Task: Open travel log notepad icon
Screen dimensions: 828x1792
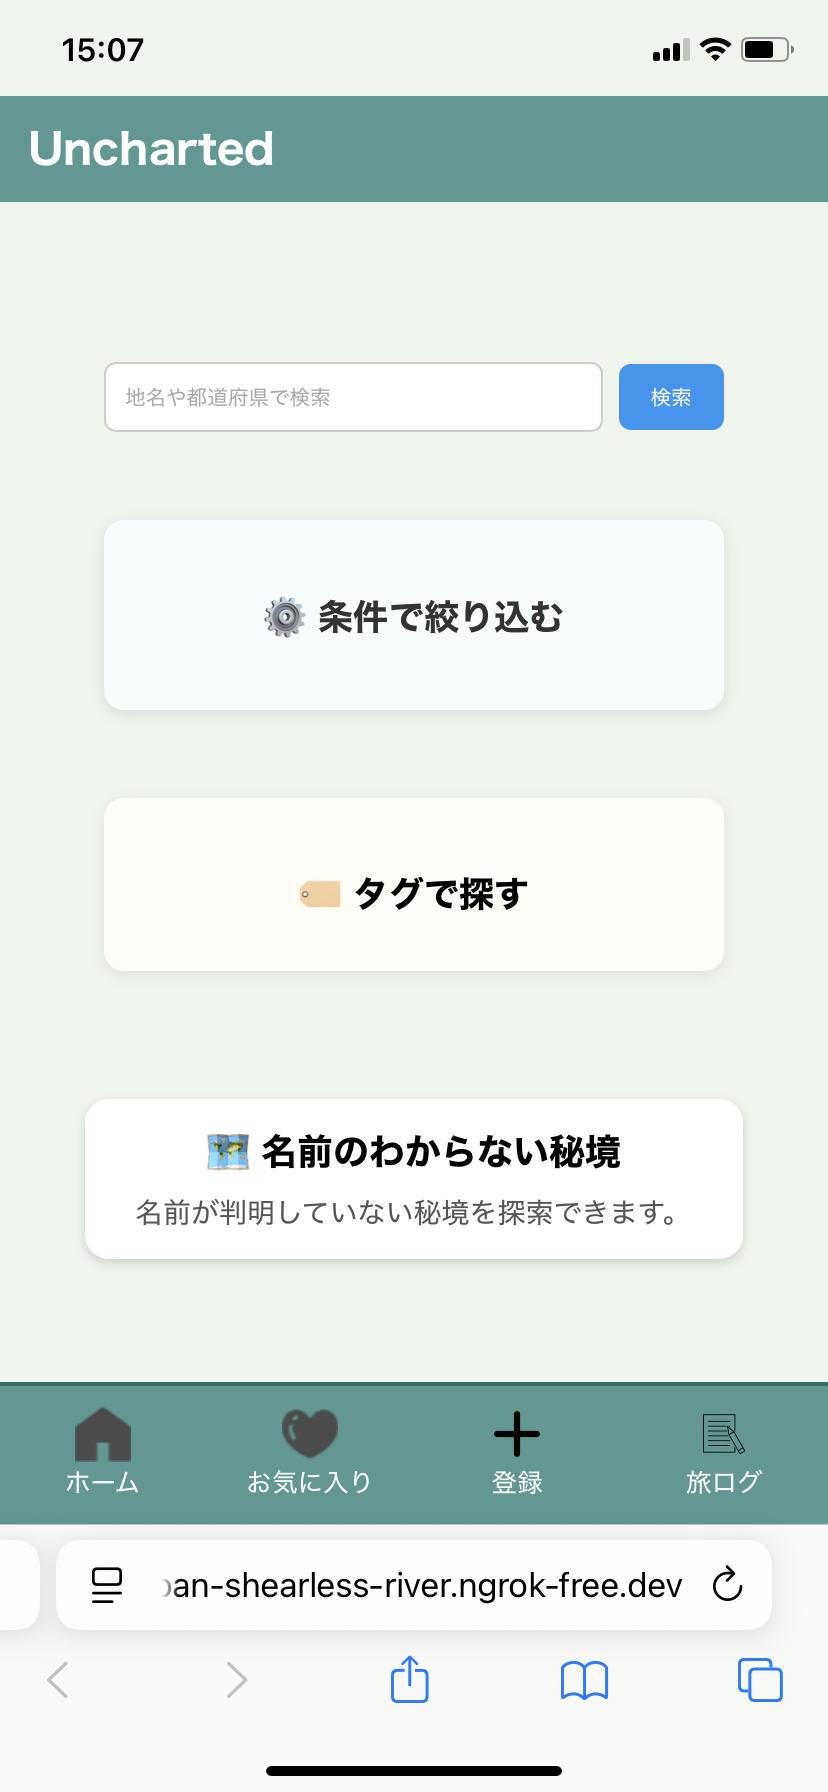Action: pyautogui.click(x=723, y=1434)
